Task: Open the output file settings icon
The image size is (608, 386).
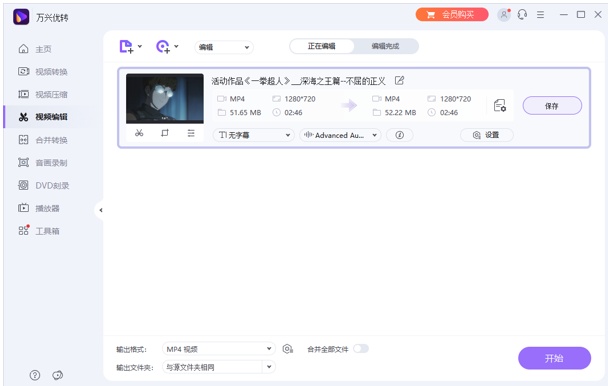Action: [500, 106]
